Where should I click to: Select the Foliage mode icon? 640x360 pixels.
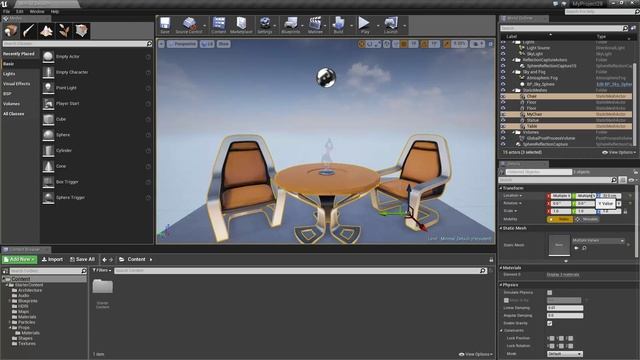[64, 31]
